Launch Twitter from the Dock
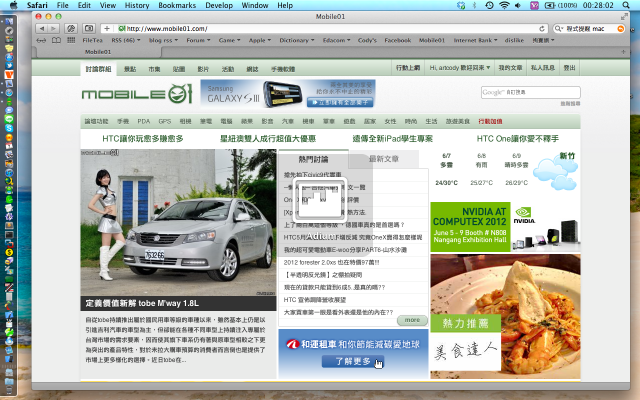The image size is (640, 400). (9, 65)
